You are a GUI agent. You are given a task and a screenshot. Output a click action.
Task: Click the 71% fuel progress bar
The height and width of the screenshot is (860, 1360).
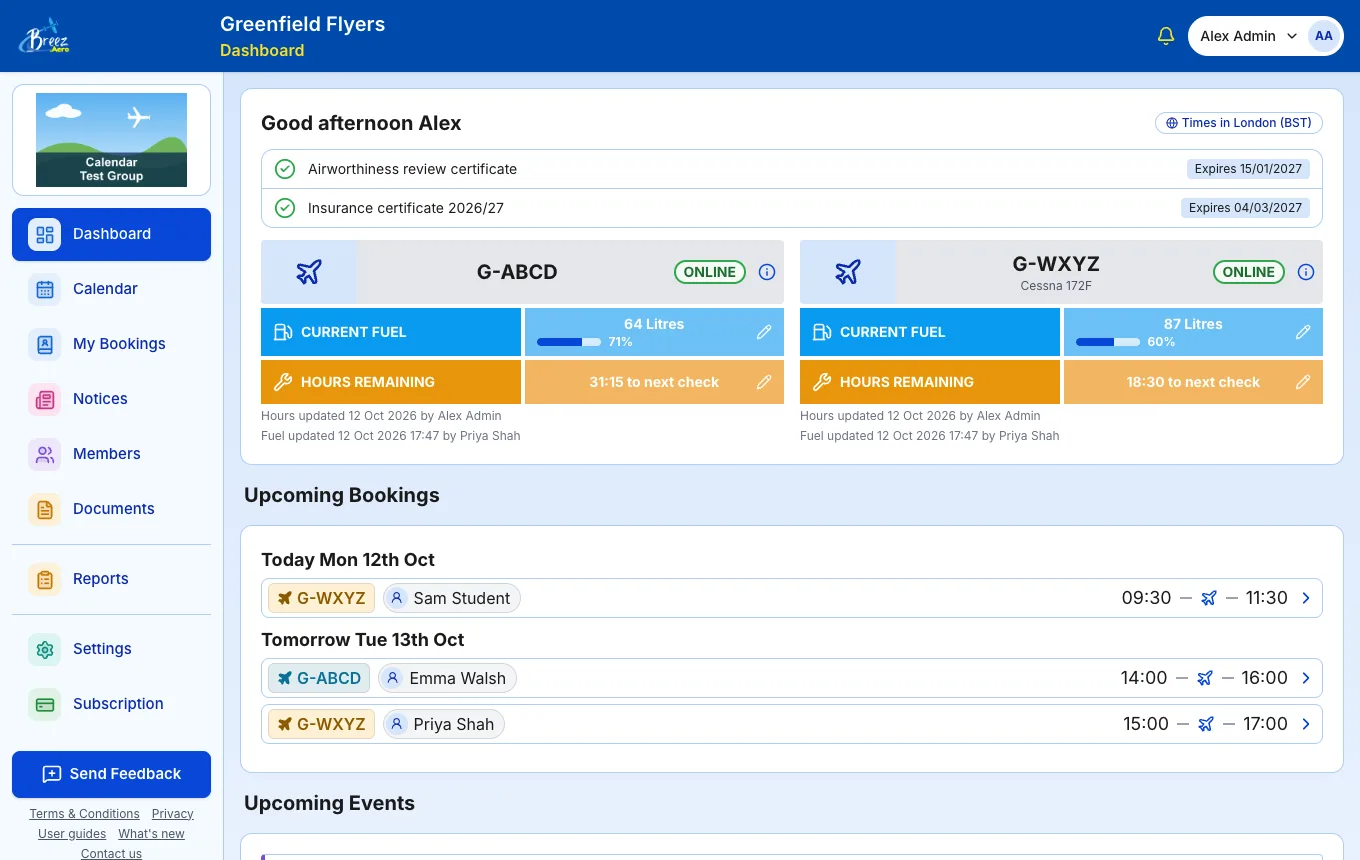(569, 342)
